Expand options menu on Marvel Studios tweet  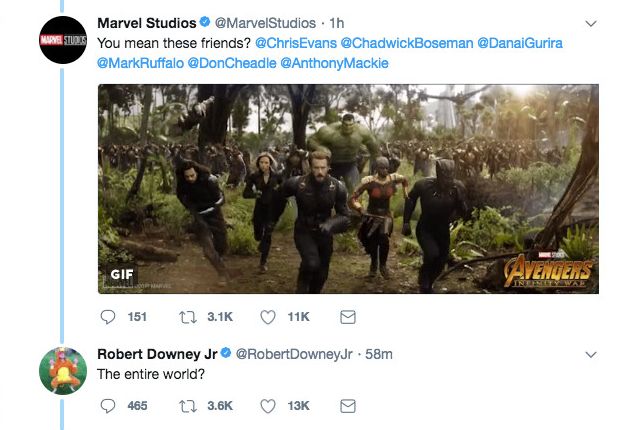click(x=590, y=23)
